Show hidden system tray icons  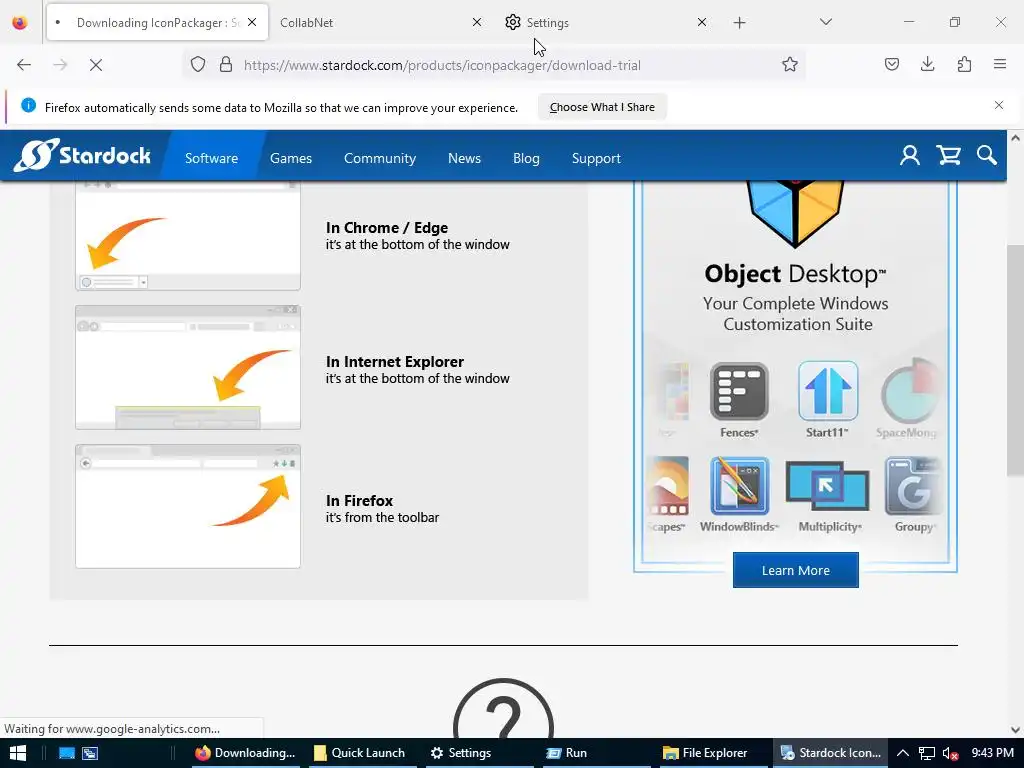click(903, 753)
